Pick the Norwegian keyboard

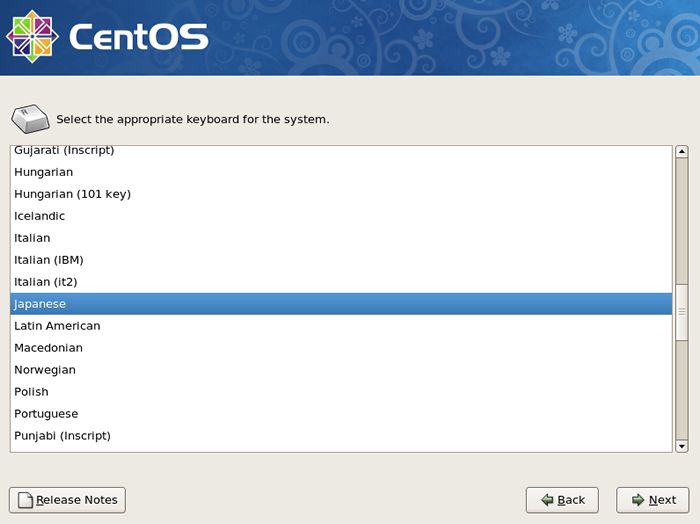point(341,370)
